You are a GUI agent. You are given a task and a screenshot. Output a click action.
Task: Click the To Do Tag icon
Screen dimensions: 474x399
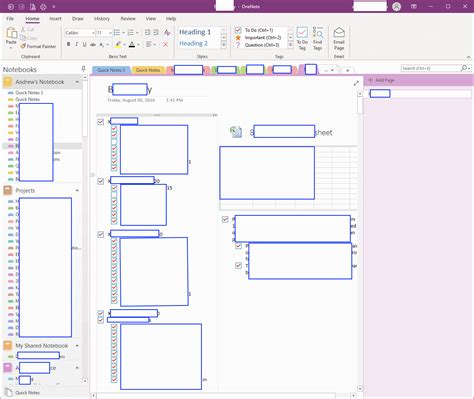pos(302,39)
